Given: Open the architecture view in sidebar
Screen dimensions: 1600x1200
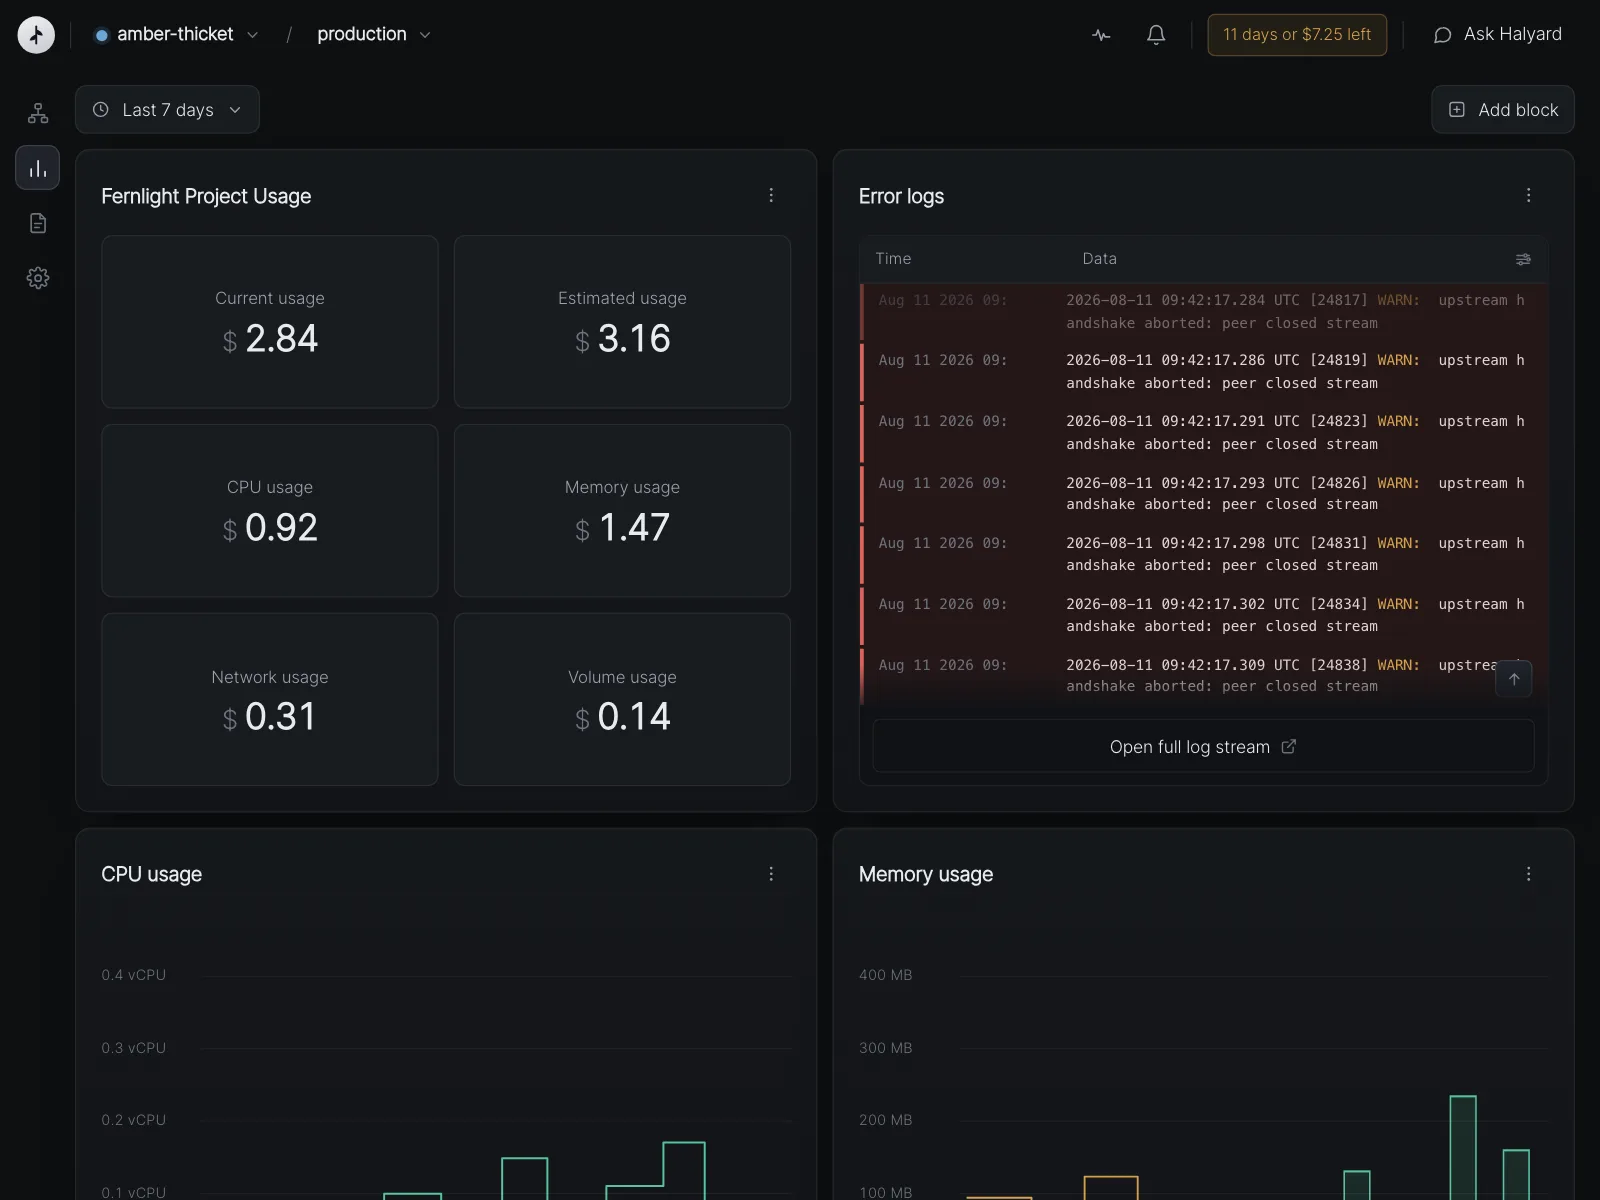Looking at the screenshot, I should [x=38, y=113].
